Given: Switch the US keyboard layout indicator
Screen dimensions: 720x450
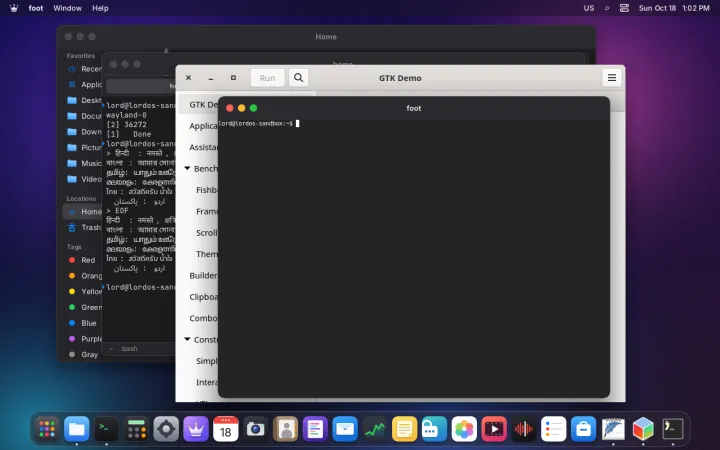Looking at the screenshot, I should 589,8.
